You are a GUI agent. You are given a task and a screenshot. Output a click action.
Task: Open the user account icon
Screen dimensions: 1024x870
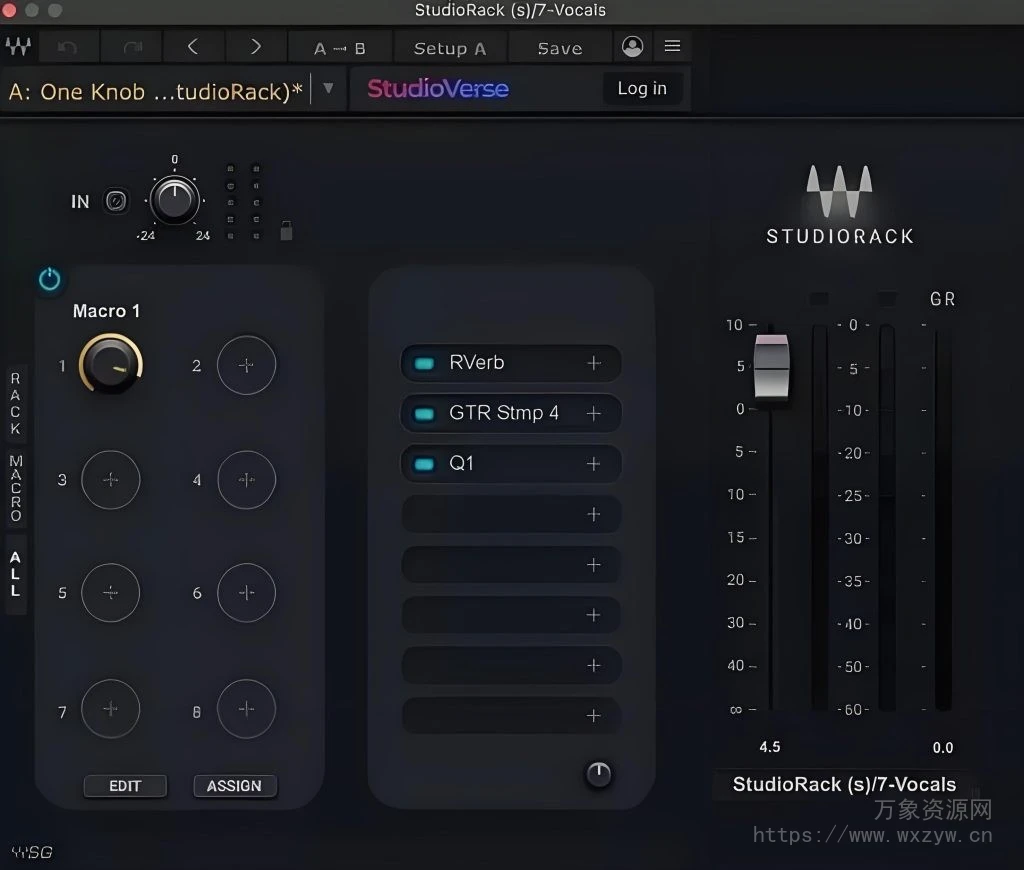pos(632,46)
